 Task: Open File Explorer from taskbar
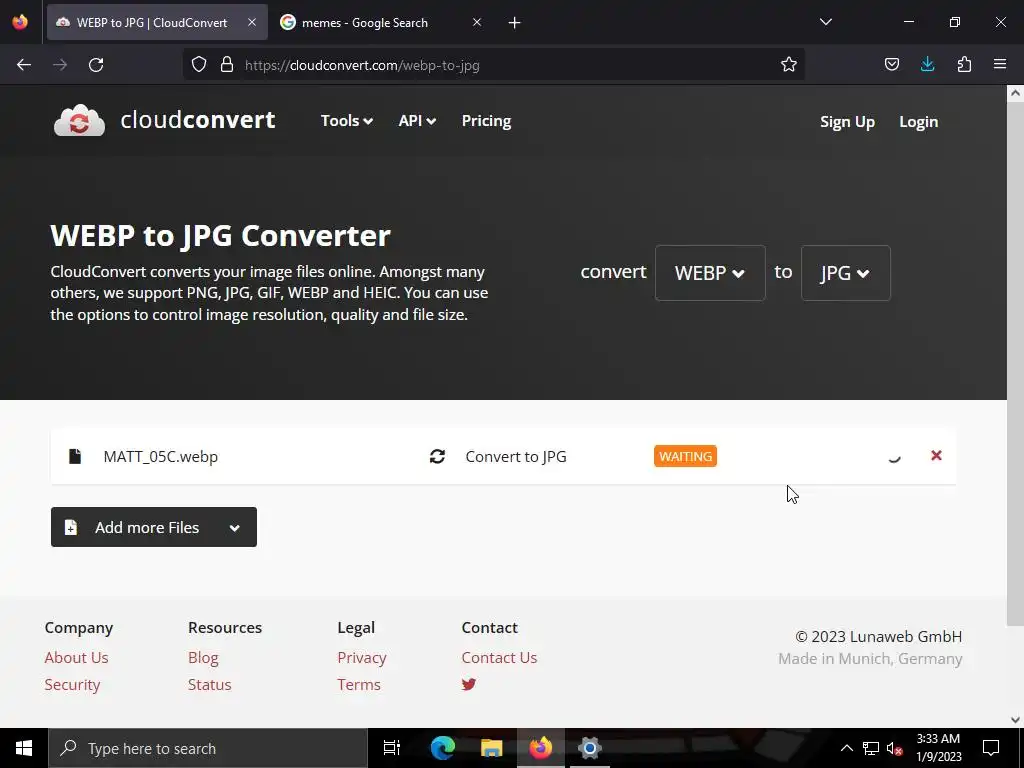coord(492,748)
